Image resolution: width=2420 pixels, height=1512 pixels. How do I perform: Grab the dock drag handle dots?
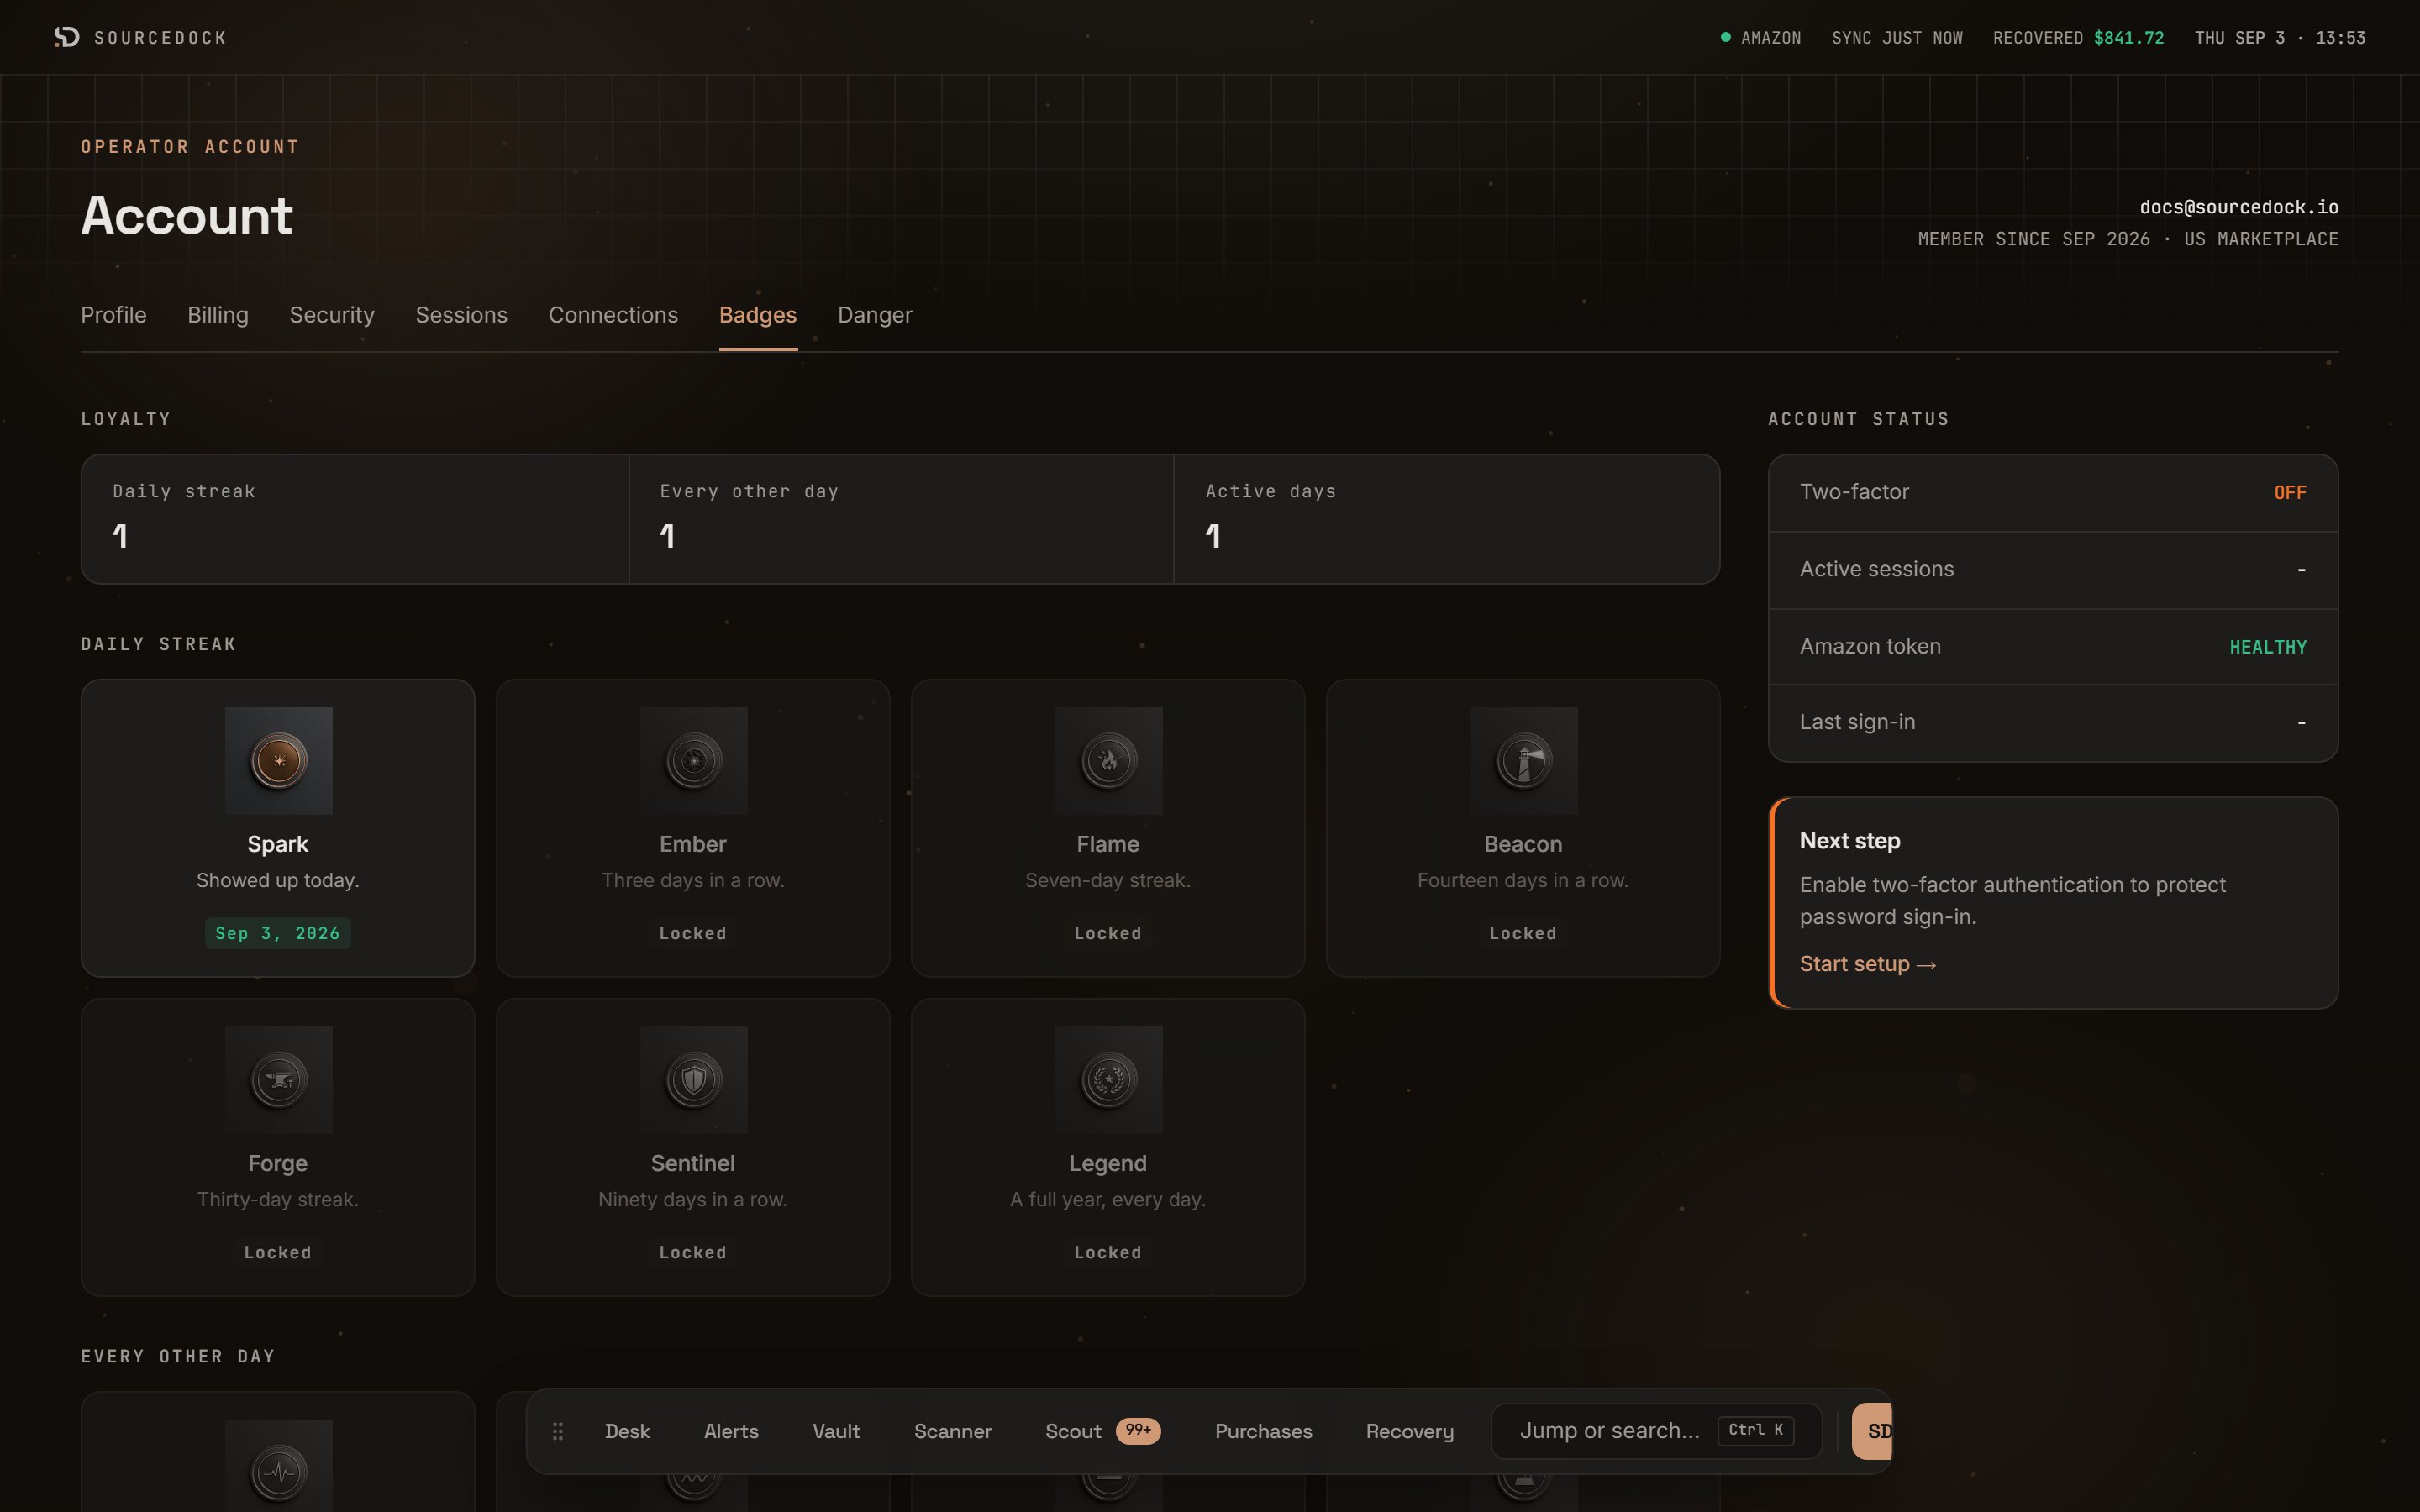point(558,1431)
